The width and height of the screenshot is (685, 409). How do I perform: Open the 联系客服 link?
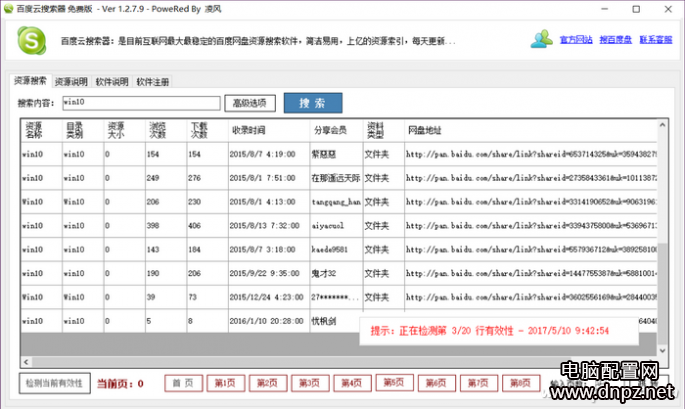[656, 40]
